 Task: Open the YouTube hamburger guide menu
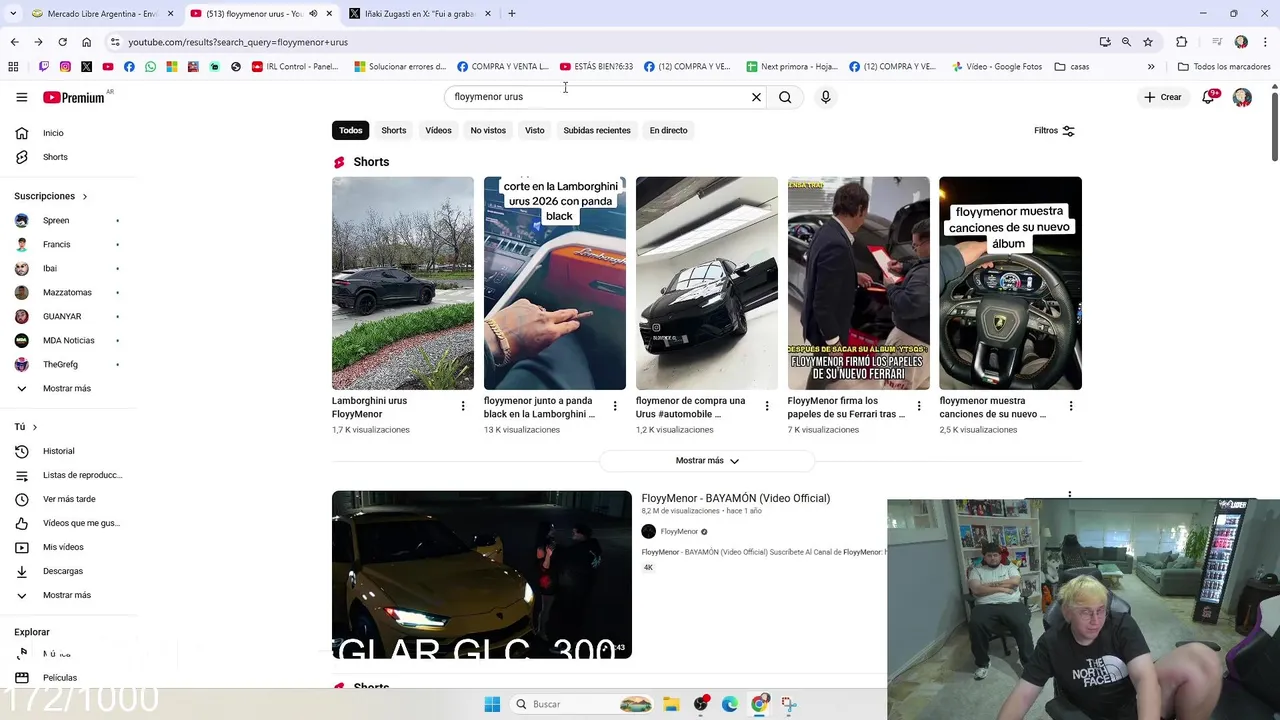21,97
